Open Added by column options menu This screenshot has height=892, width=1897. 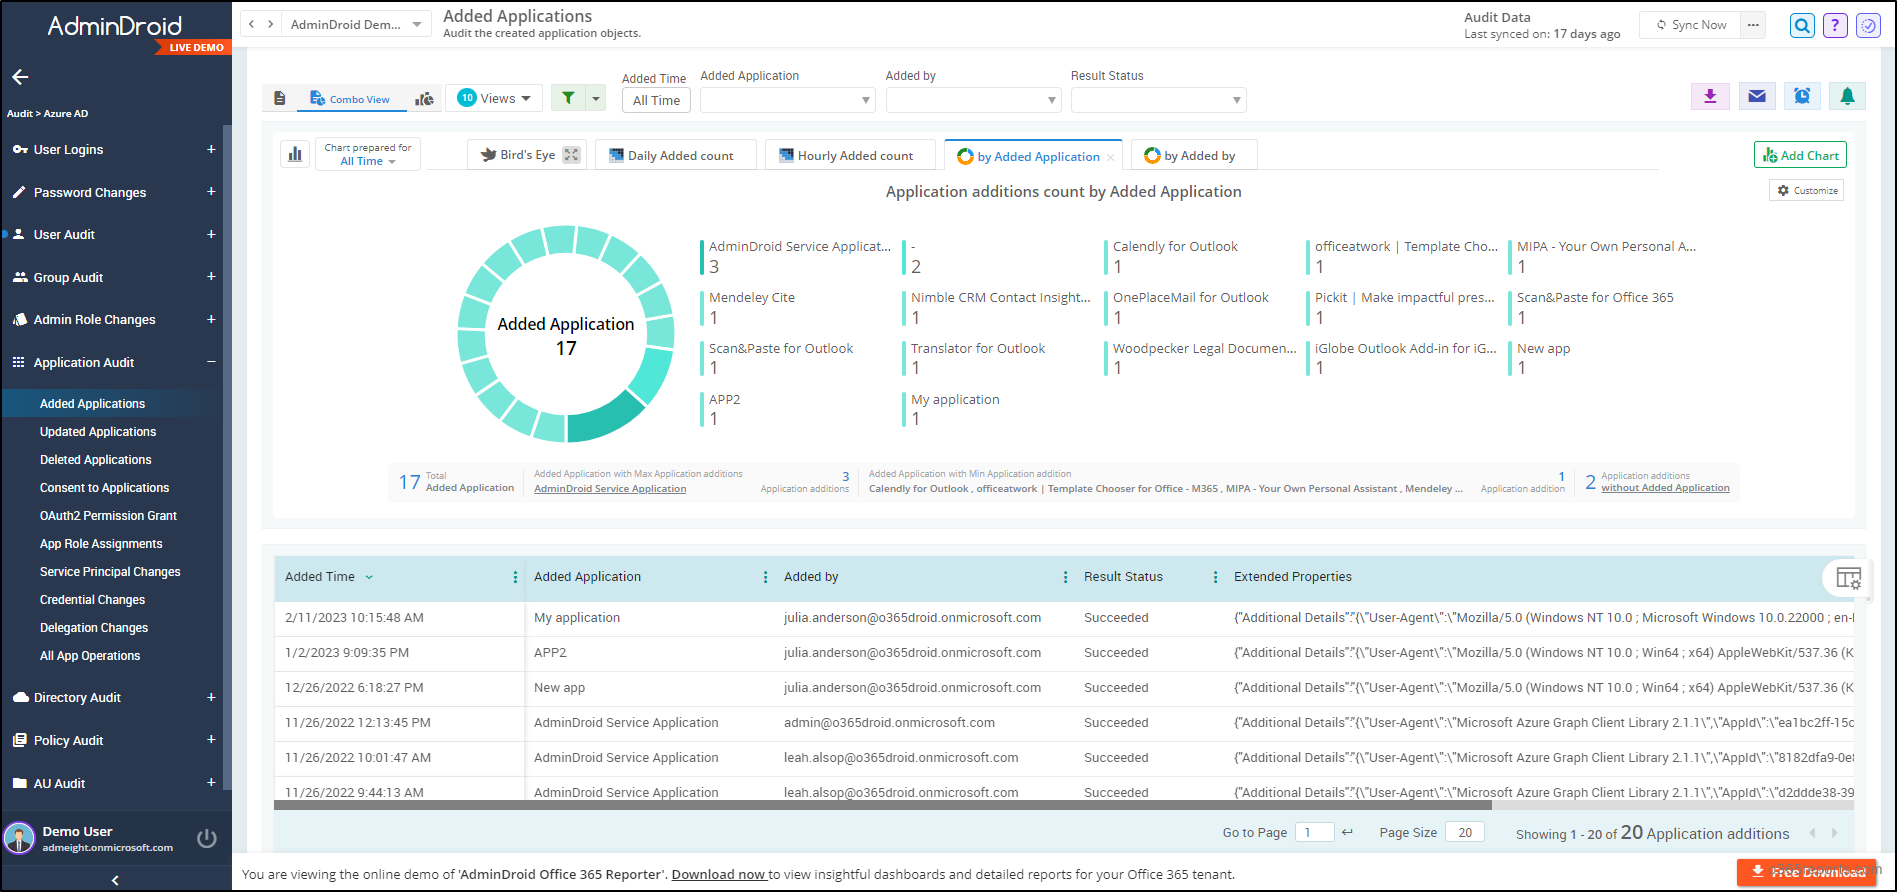[x=1065, y=577]
